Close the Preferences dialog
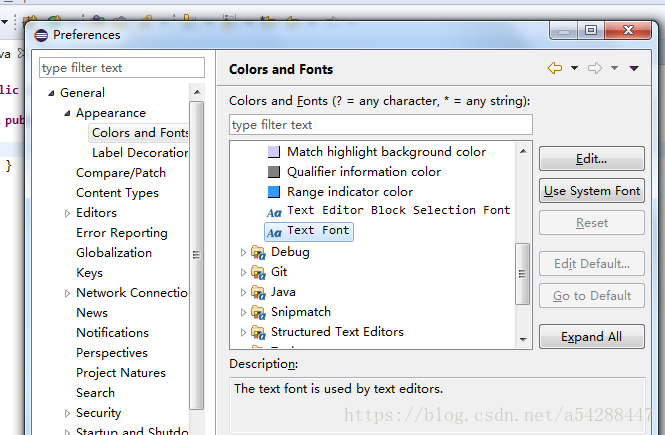Screen dimensions: 665x435 [x=628, y=31]
